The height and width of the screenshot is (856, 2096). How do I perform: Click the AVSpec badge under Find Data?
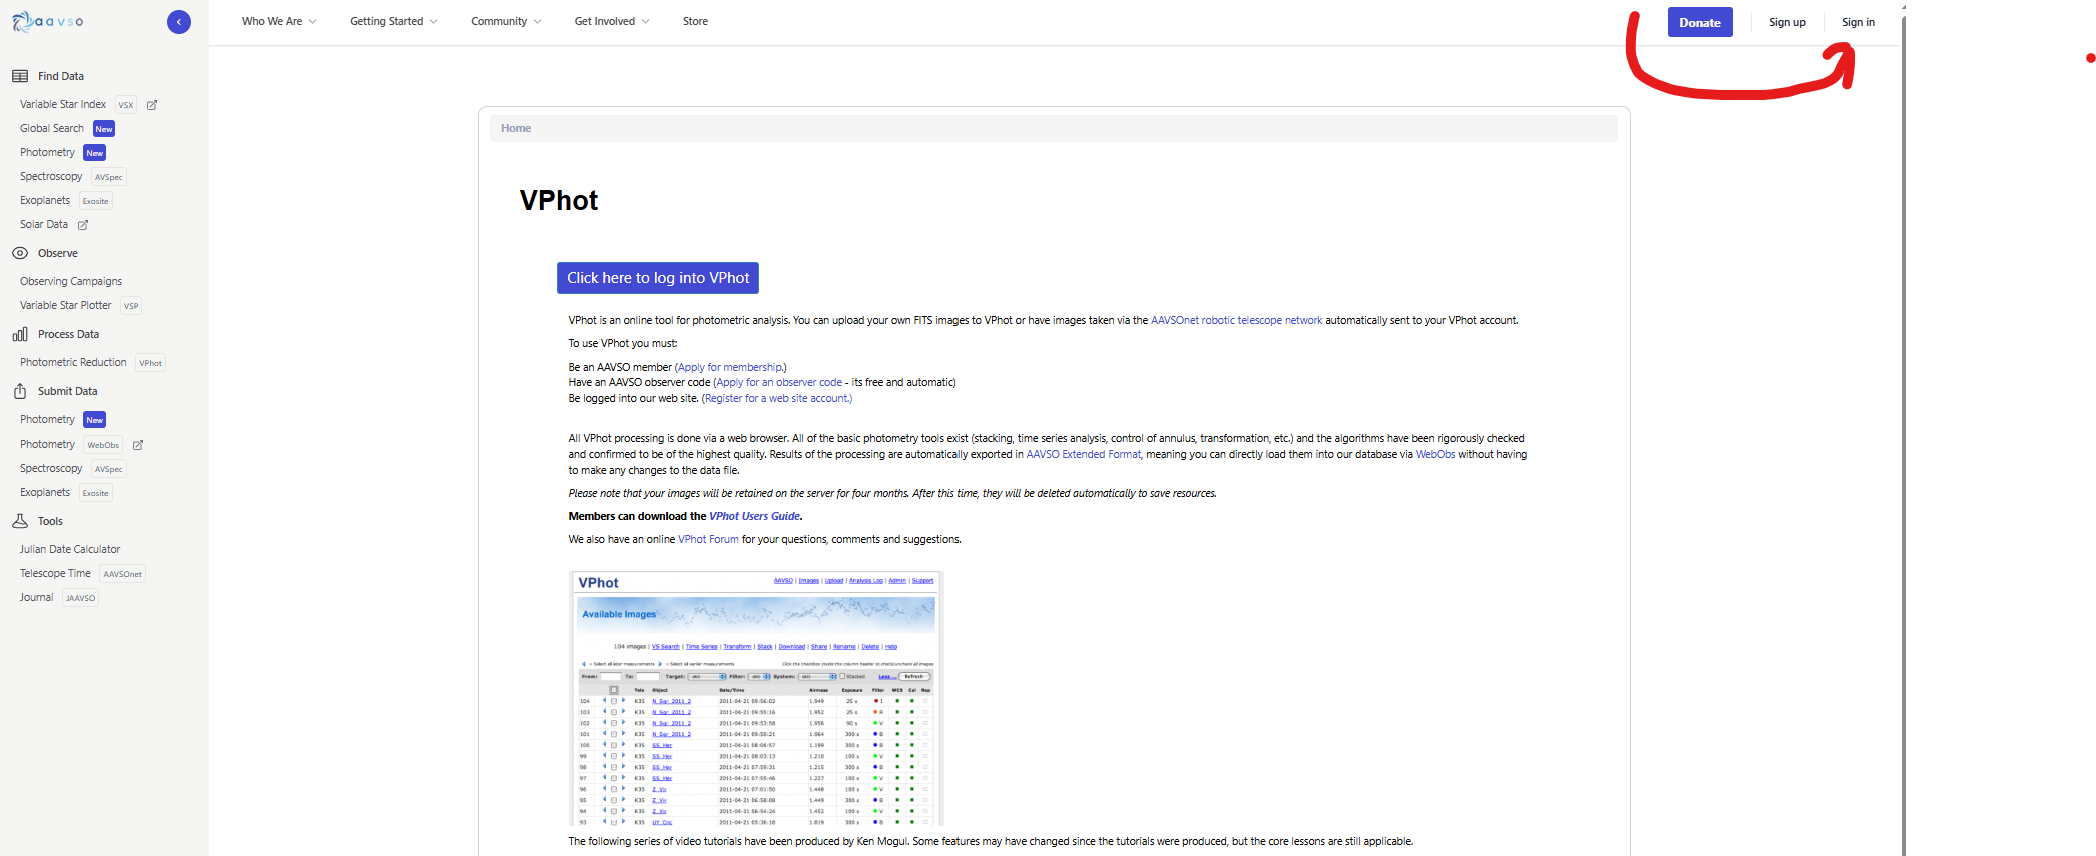point(109,177)
